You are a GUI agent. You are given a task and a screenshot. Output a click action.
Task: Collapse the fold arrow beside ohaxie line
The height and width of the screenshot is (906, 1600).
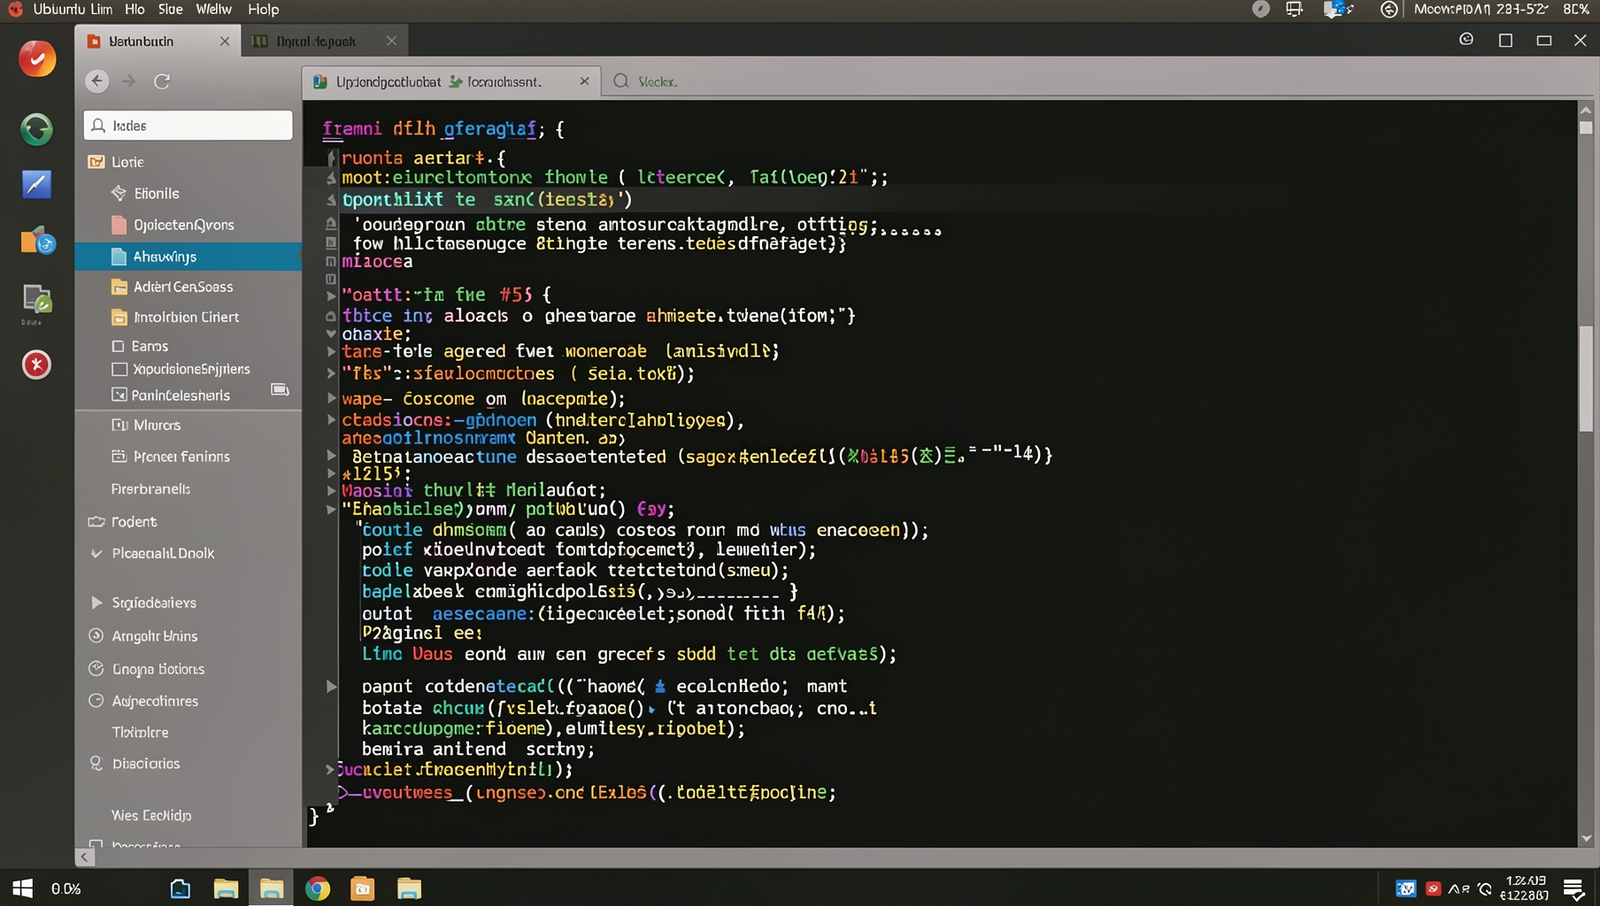(x=331, y=334)
